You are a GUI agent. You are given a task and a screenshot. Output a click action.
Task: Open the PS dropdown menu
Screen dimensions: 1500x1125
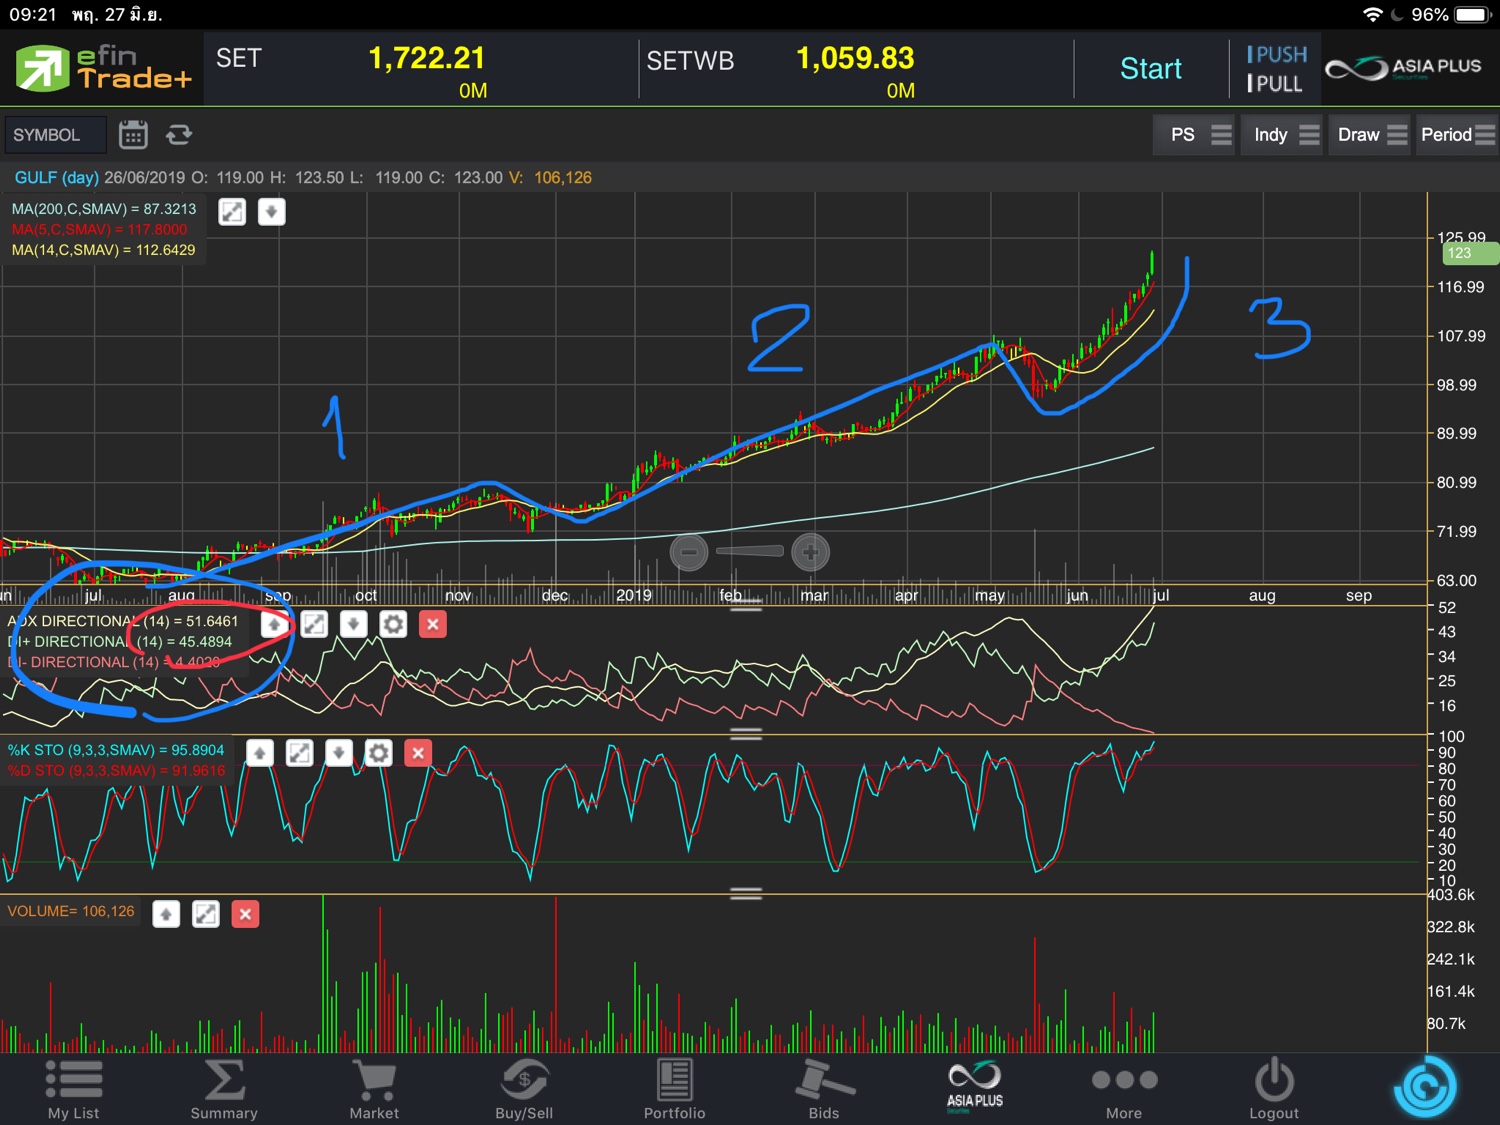(x=1193, y=135)
